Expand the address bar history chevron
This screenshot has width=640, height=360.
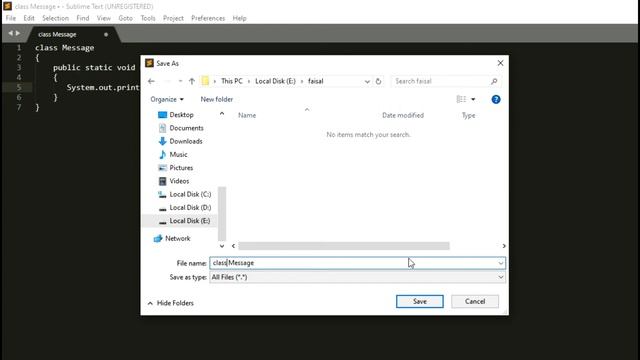[x=367, y=81]
